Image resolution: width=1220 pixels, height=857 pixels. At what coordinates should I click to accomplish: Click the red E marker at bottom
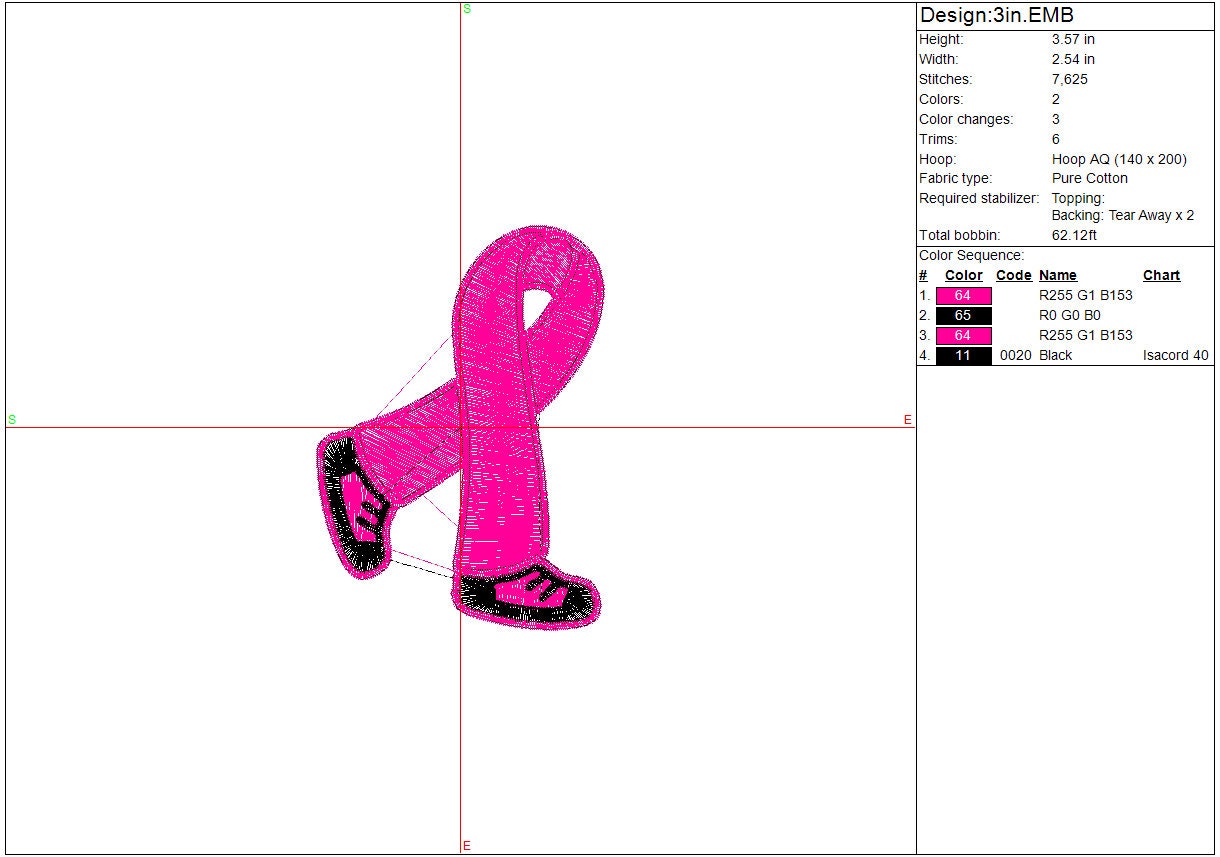(x=466, y=846)
